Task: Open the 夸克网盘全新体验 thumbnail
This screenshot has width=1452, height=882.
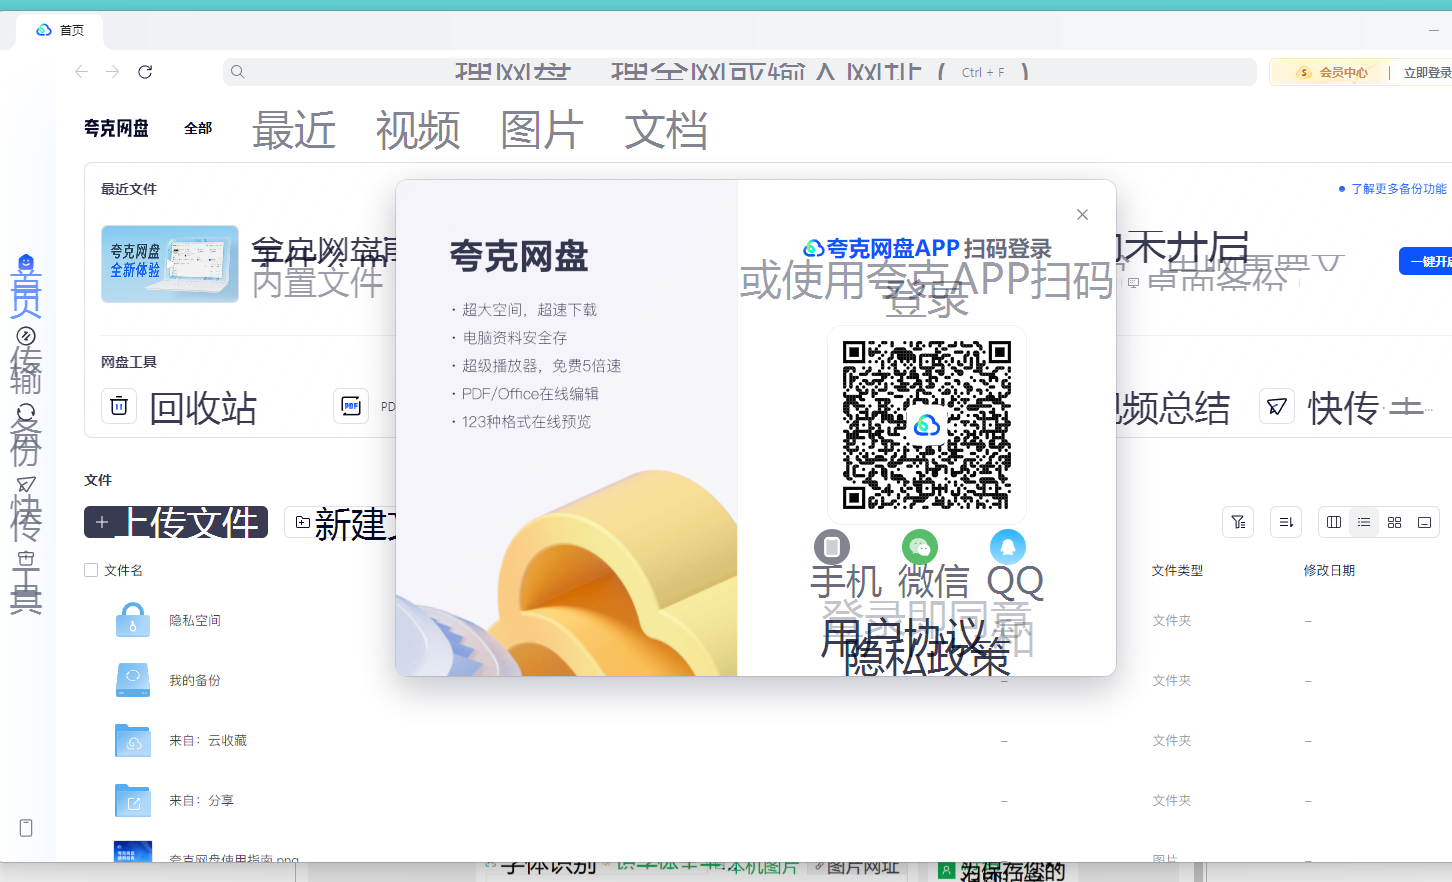Action: pyautogui.click(x=170, y=264)
